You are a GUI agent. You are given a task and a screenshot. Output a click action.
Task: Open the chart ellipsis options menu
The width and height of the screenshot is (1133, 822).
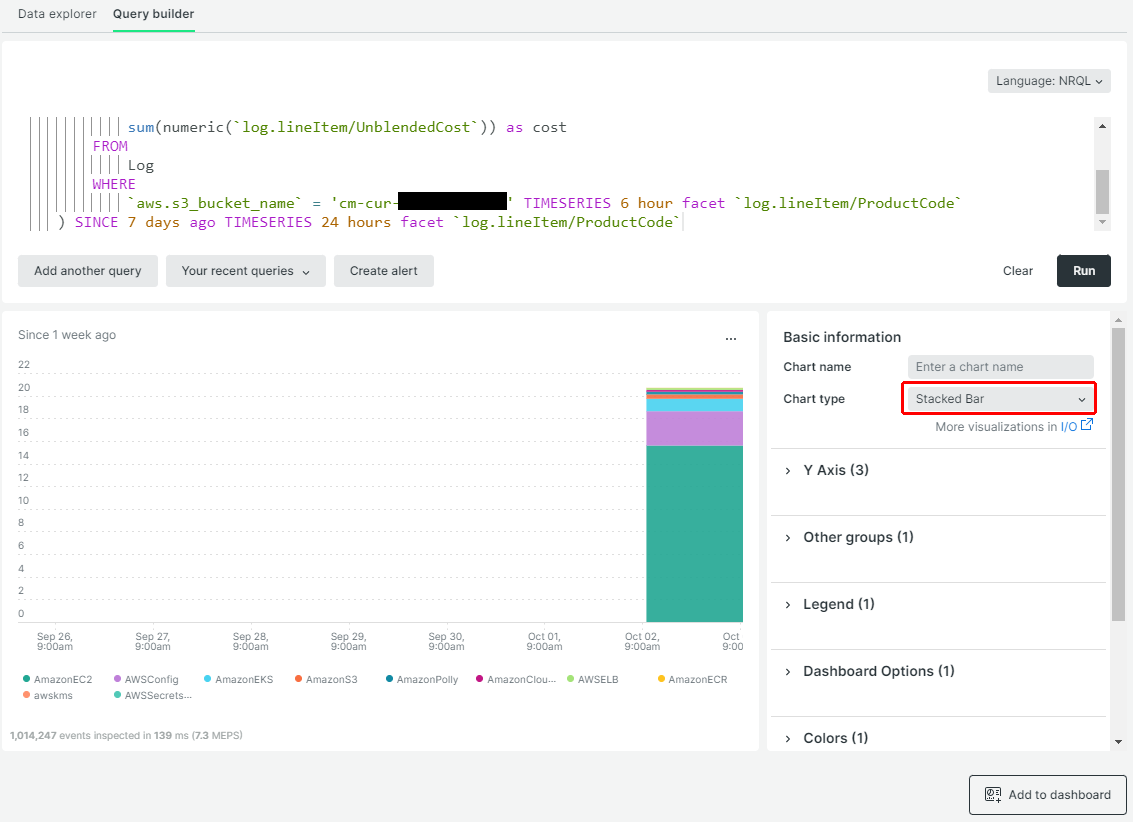pyautogui.click(x=731, y=338)
